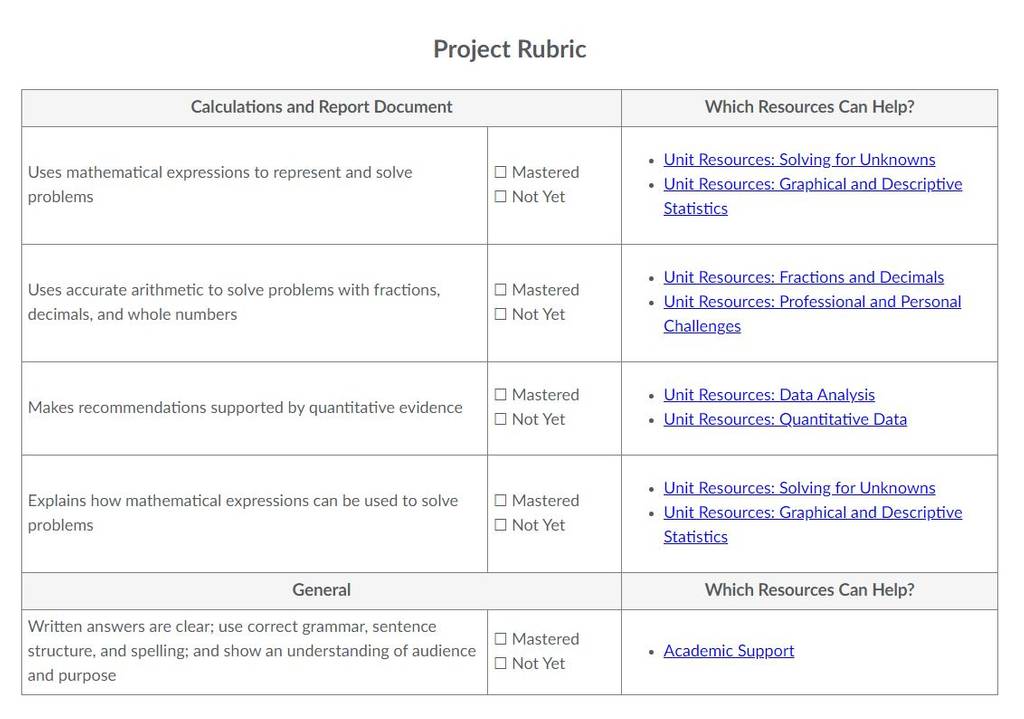The height and width of the screenshot is (719, 1024).
Task: Open Unit Resources: Fractions and Decimals link
Action: pyautogui.click(x=804, y=278)
